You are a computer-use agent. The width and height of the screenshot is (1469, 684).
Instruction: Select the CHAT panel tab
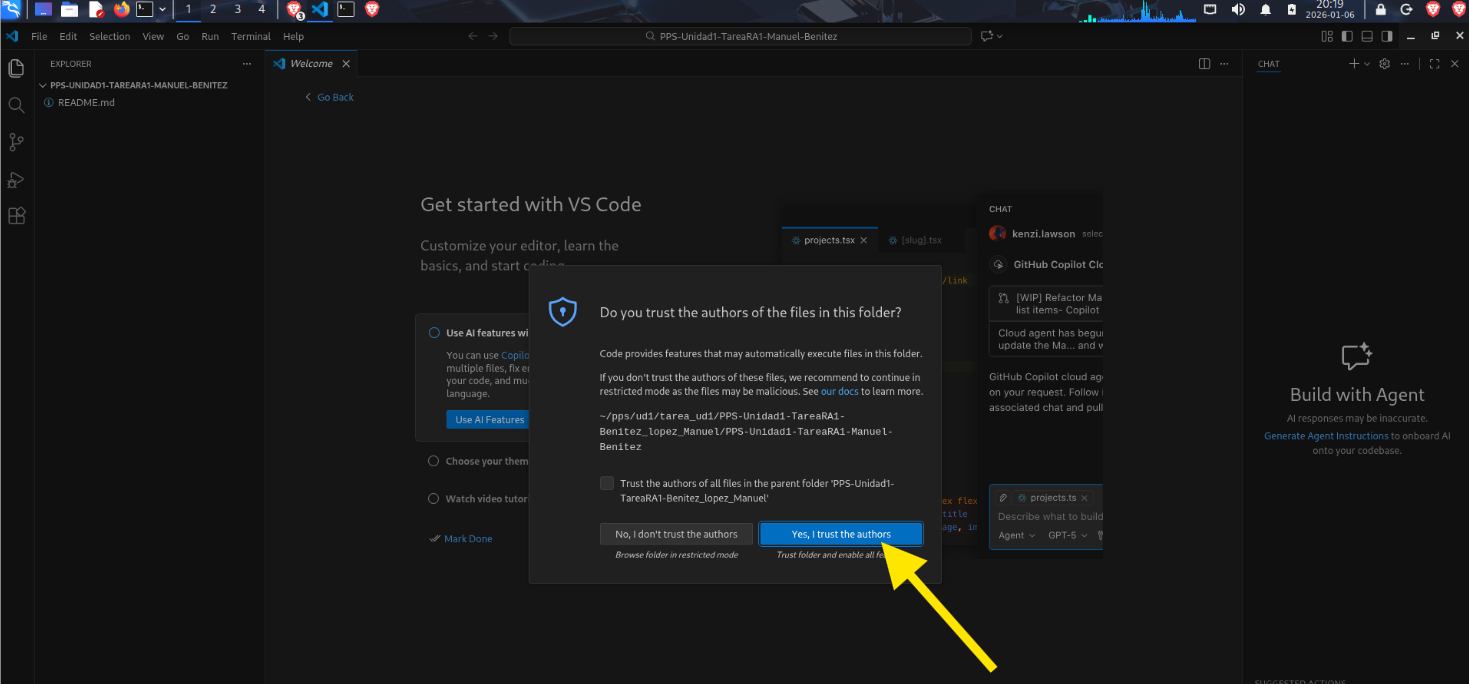1268,64
